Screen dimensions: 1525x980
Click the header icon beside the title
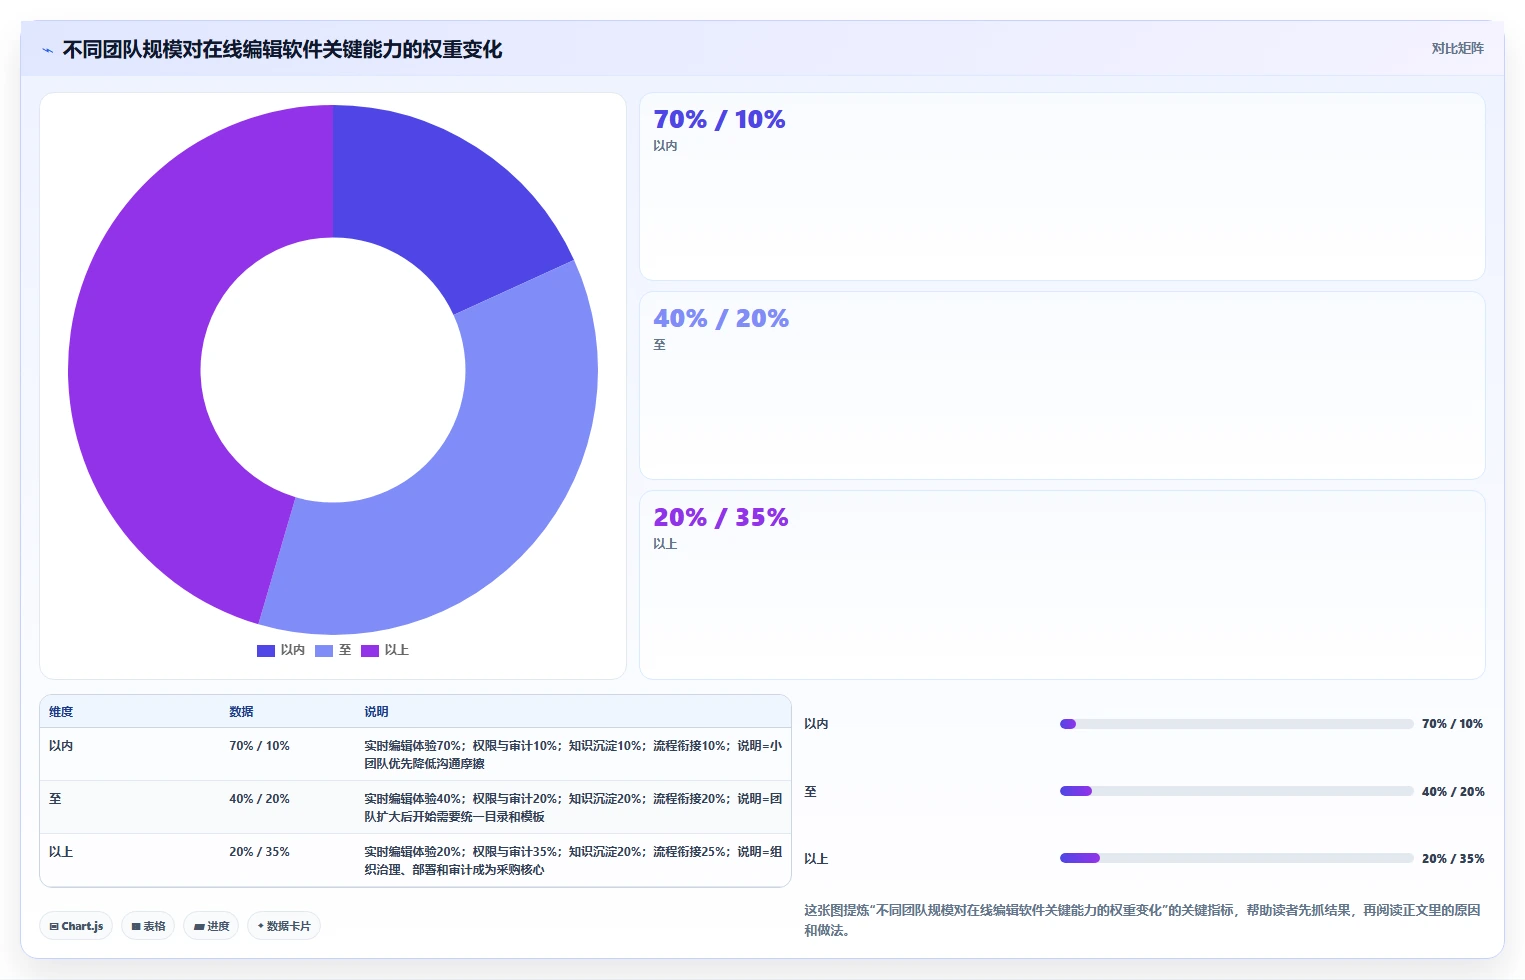(x=47, y=50)
